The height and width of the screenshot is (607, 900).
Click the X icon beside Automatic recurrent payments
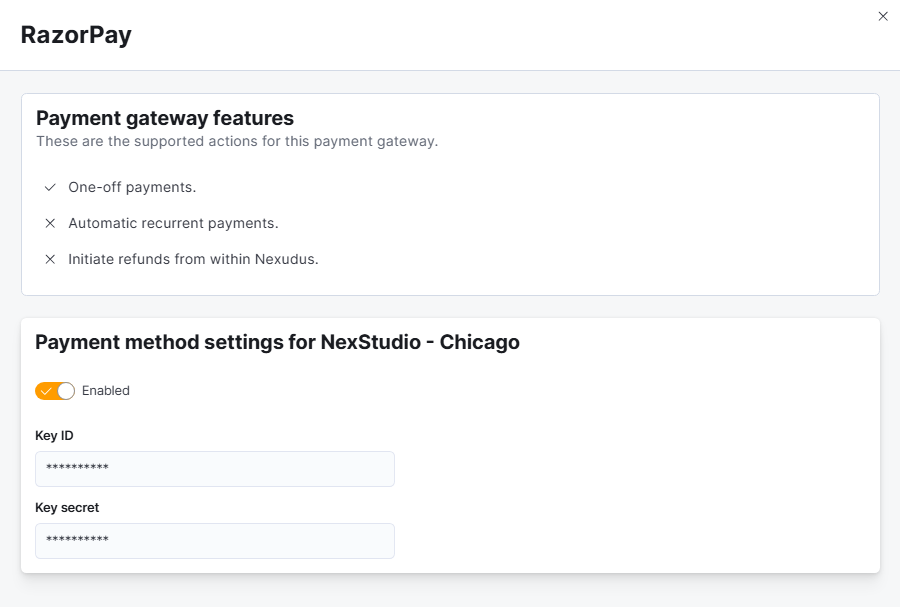tap(51, 223)
